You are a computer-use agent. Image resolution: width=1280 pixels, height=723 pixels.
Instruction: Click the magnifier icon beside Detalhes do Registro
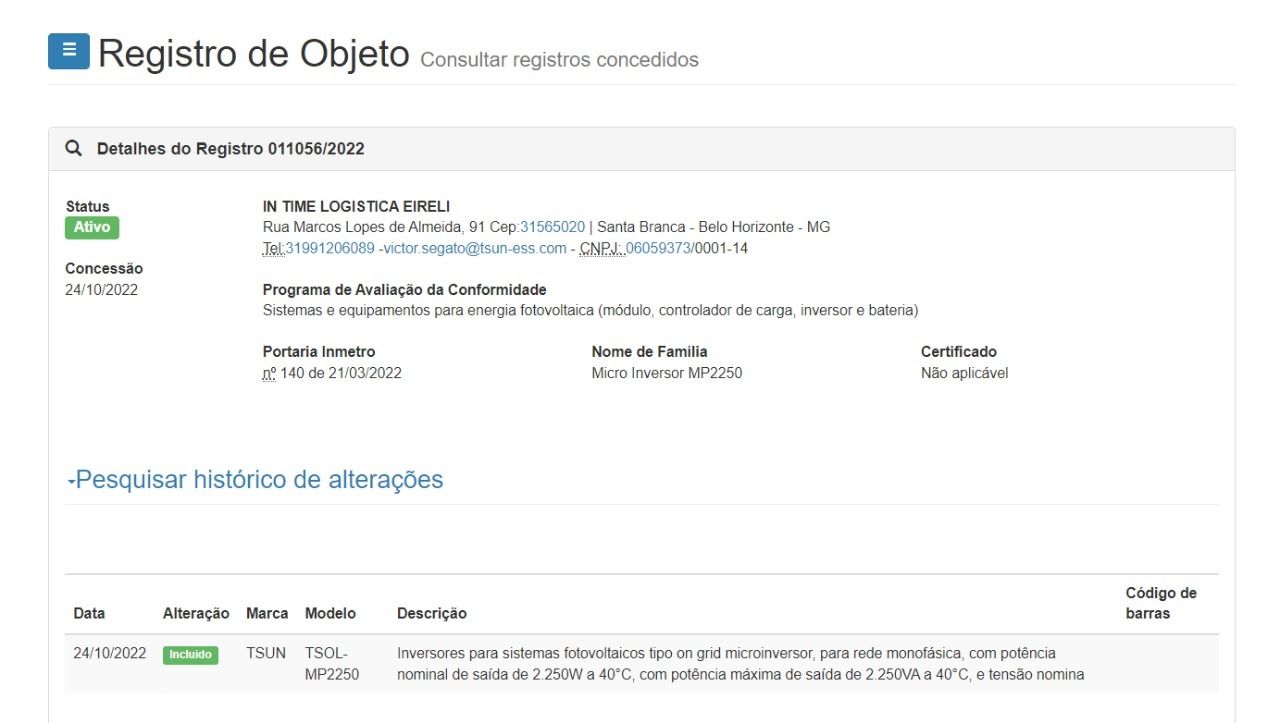[x=73, y=149]
